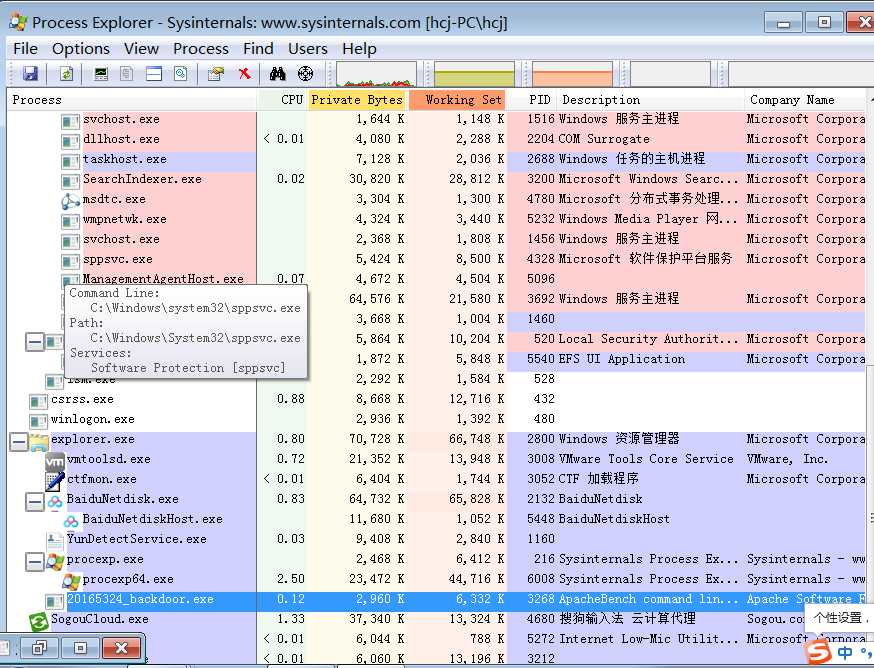Image resolution: width=874 pixels, height=668 pixels.
Task: Select the sppsvc.exe process row
Action: click(437, 260)
